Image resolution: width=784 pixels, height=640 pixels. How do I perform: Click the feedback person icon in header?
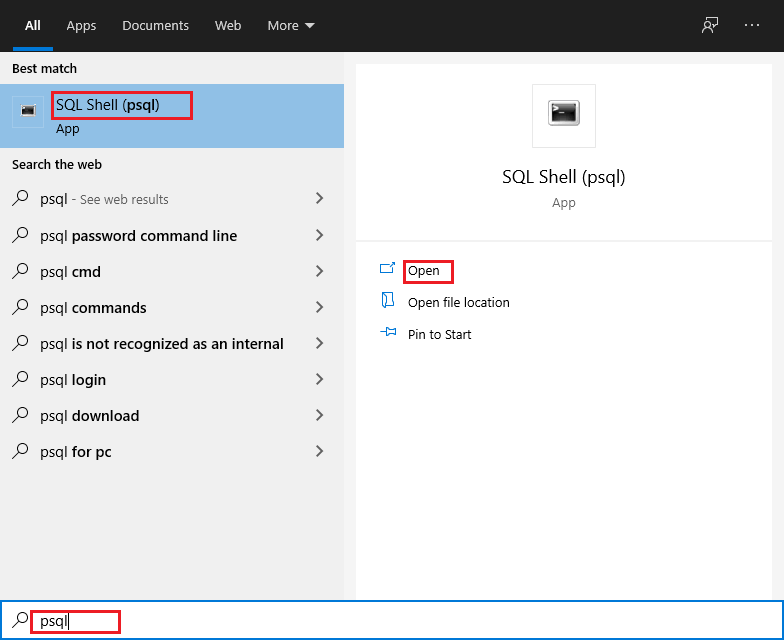click(710, 25)
